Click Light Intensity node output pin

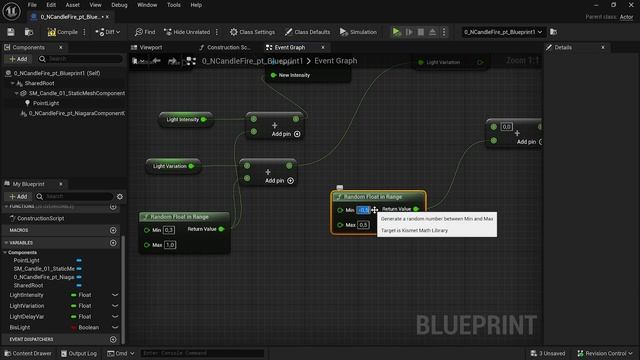point(203,120)
